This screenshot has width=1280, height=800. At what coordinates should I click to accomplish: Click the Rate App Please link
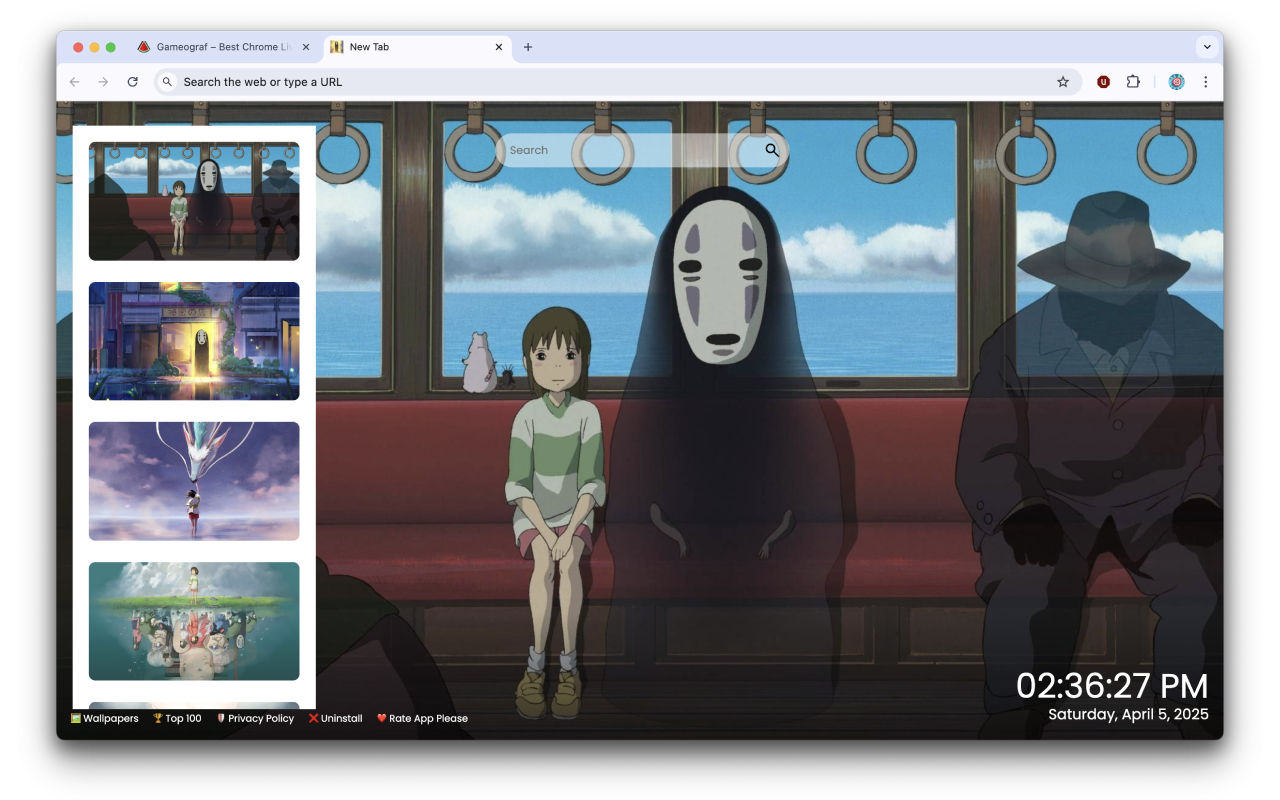(x=422, y=718)
